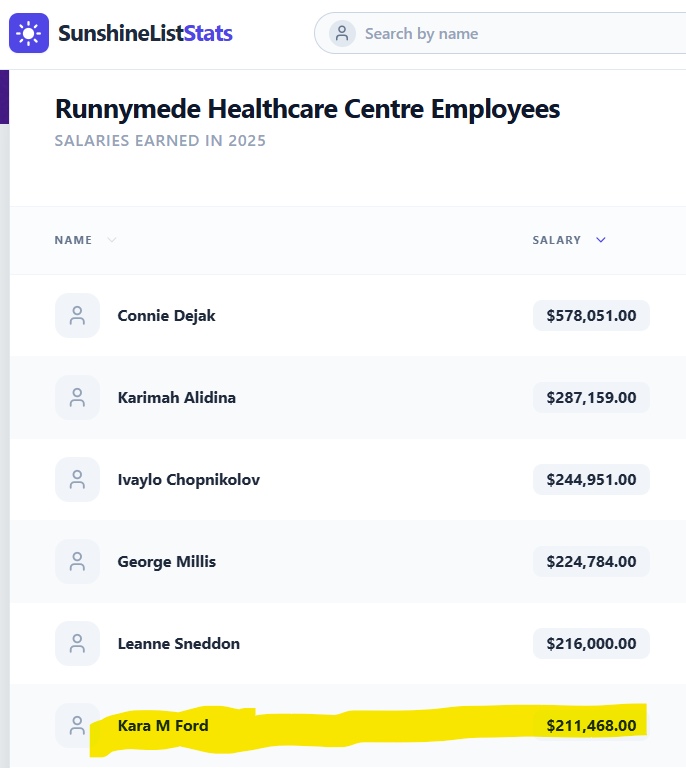Open Kara M Ford's employee entry
The image size is (686, 768).
click(163, 725)
